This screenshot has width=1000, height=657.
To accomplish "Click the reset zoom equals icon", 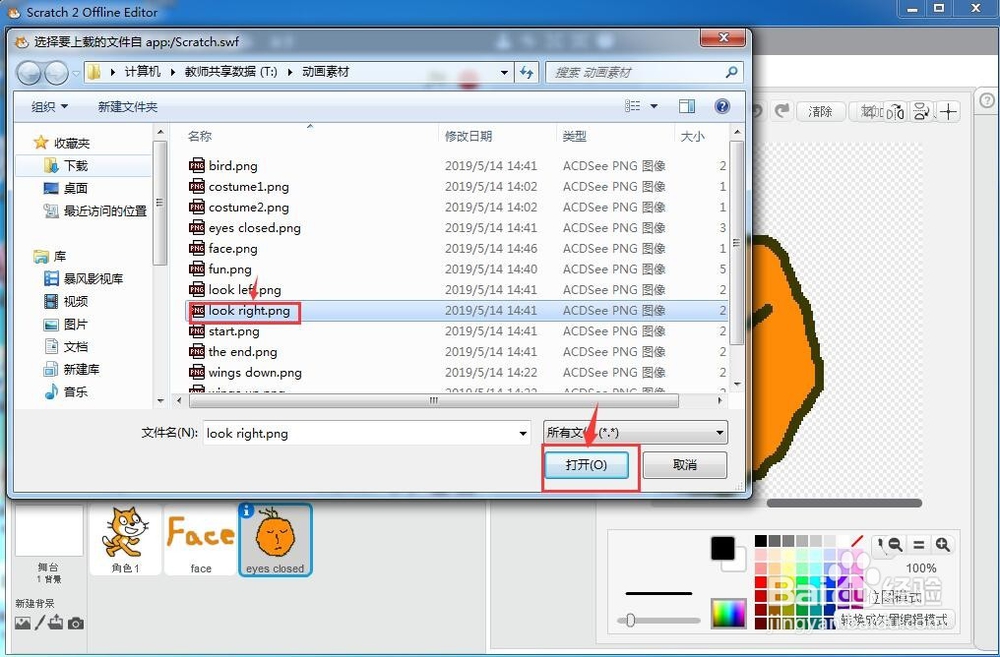I will click(x=918, y=545).
